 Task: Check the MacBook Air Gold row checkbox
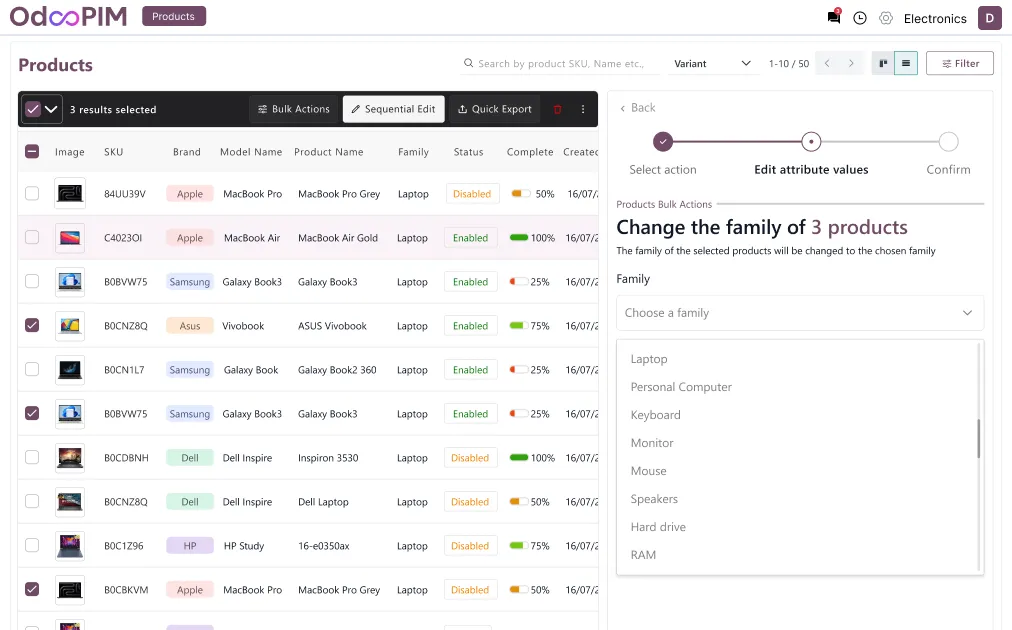(32, 237)
